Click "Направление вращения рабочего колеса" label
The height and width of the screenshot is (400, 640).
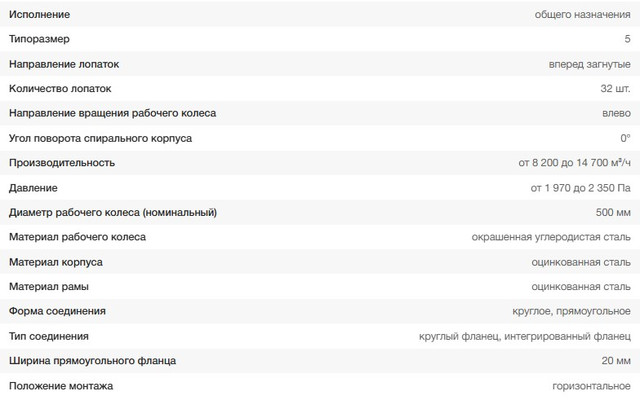click(x=112, y=113)
